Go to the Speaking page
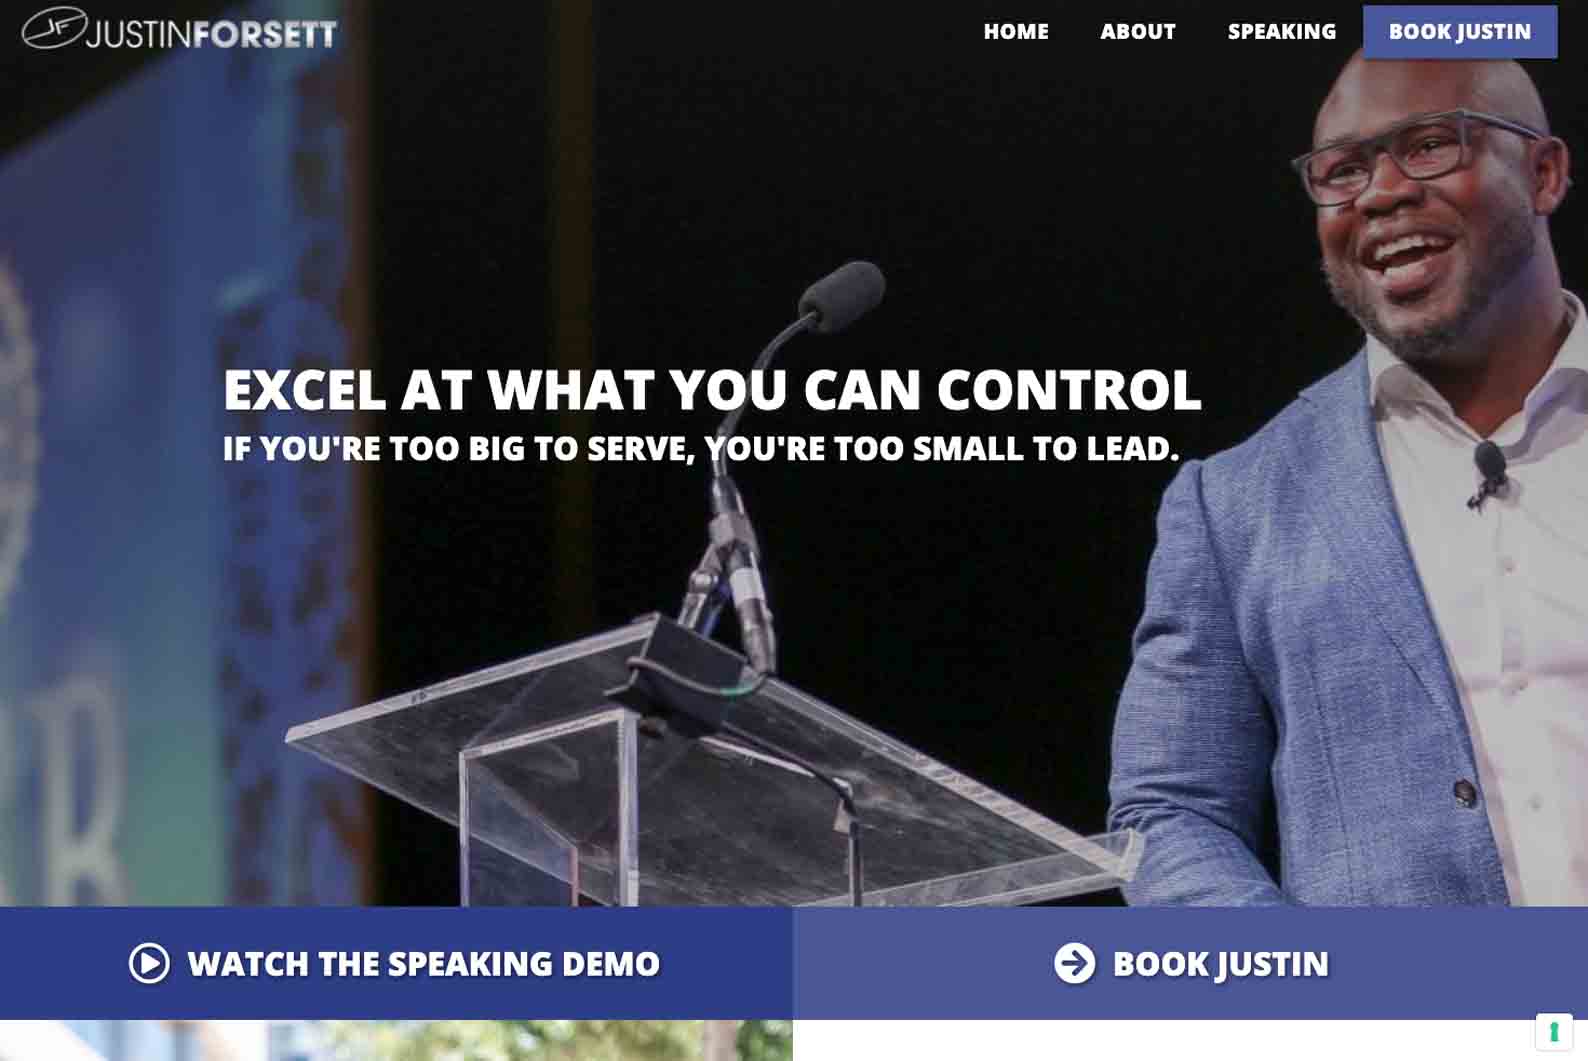1588x1061 pixels. (x=1282, y=31)
